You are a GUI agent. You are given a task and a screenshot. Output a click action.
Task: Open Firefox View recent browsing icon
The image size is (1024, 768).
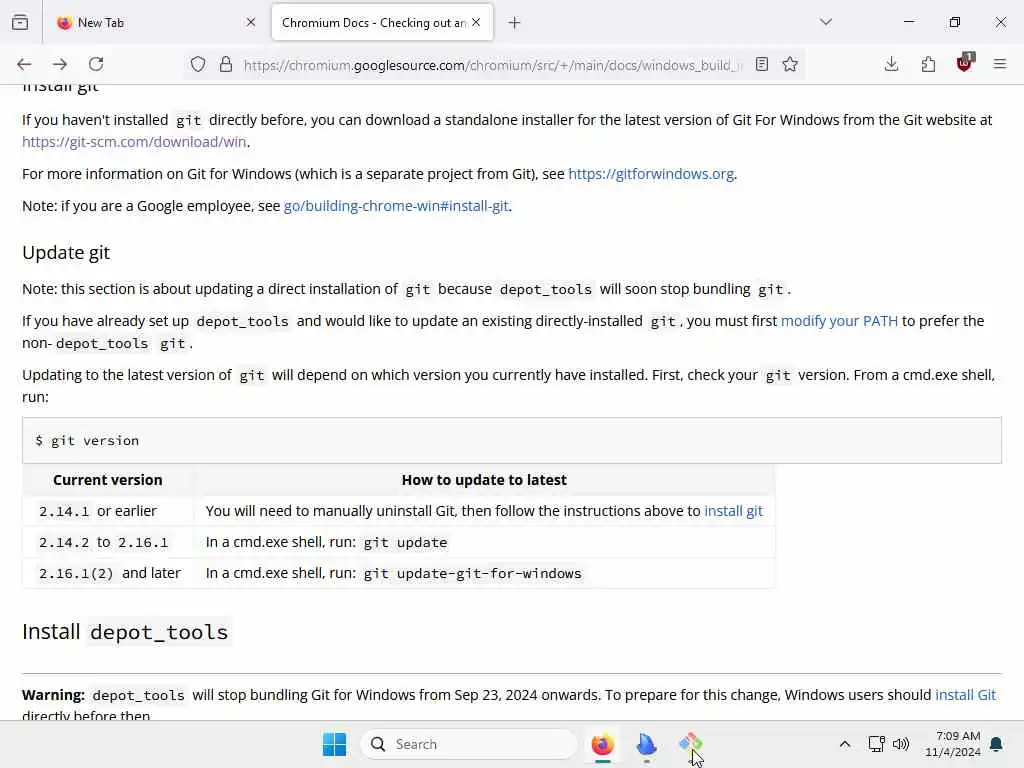(20, 23)
